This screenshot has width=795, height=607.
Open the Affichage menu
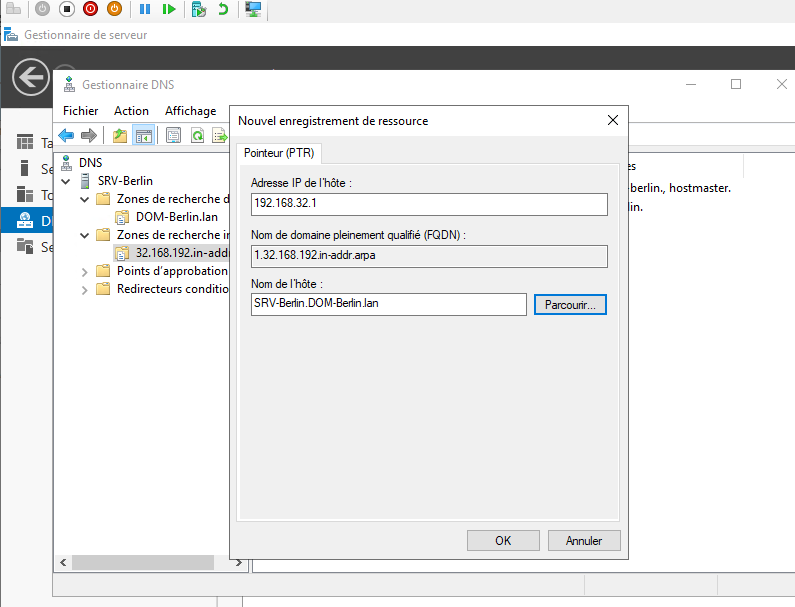click(190, 111)
